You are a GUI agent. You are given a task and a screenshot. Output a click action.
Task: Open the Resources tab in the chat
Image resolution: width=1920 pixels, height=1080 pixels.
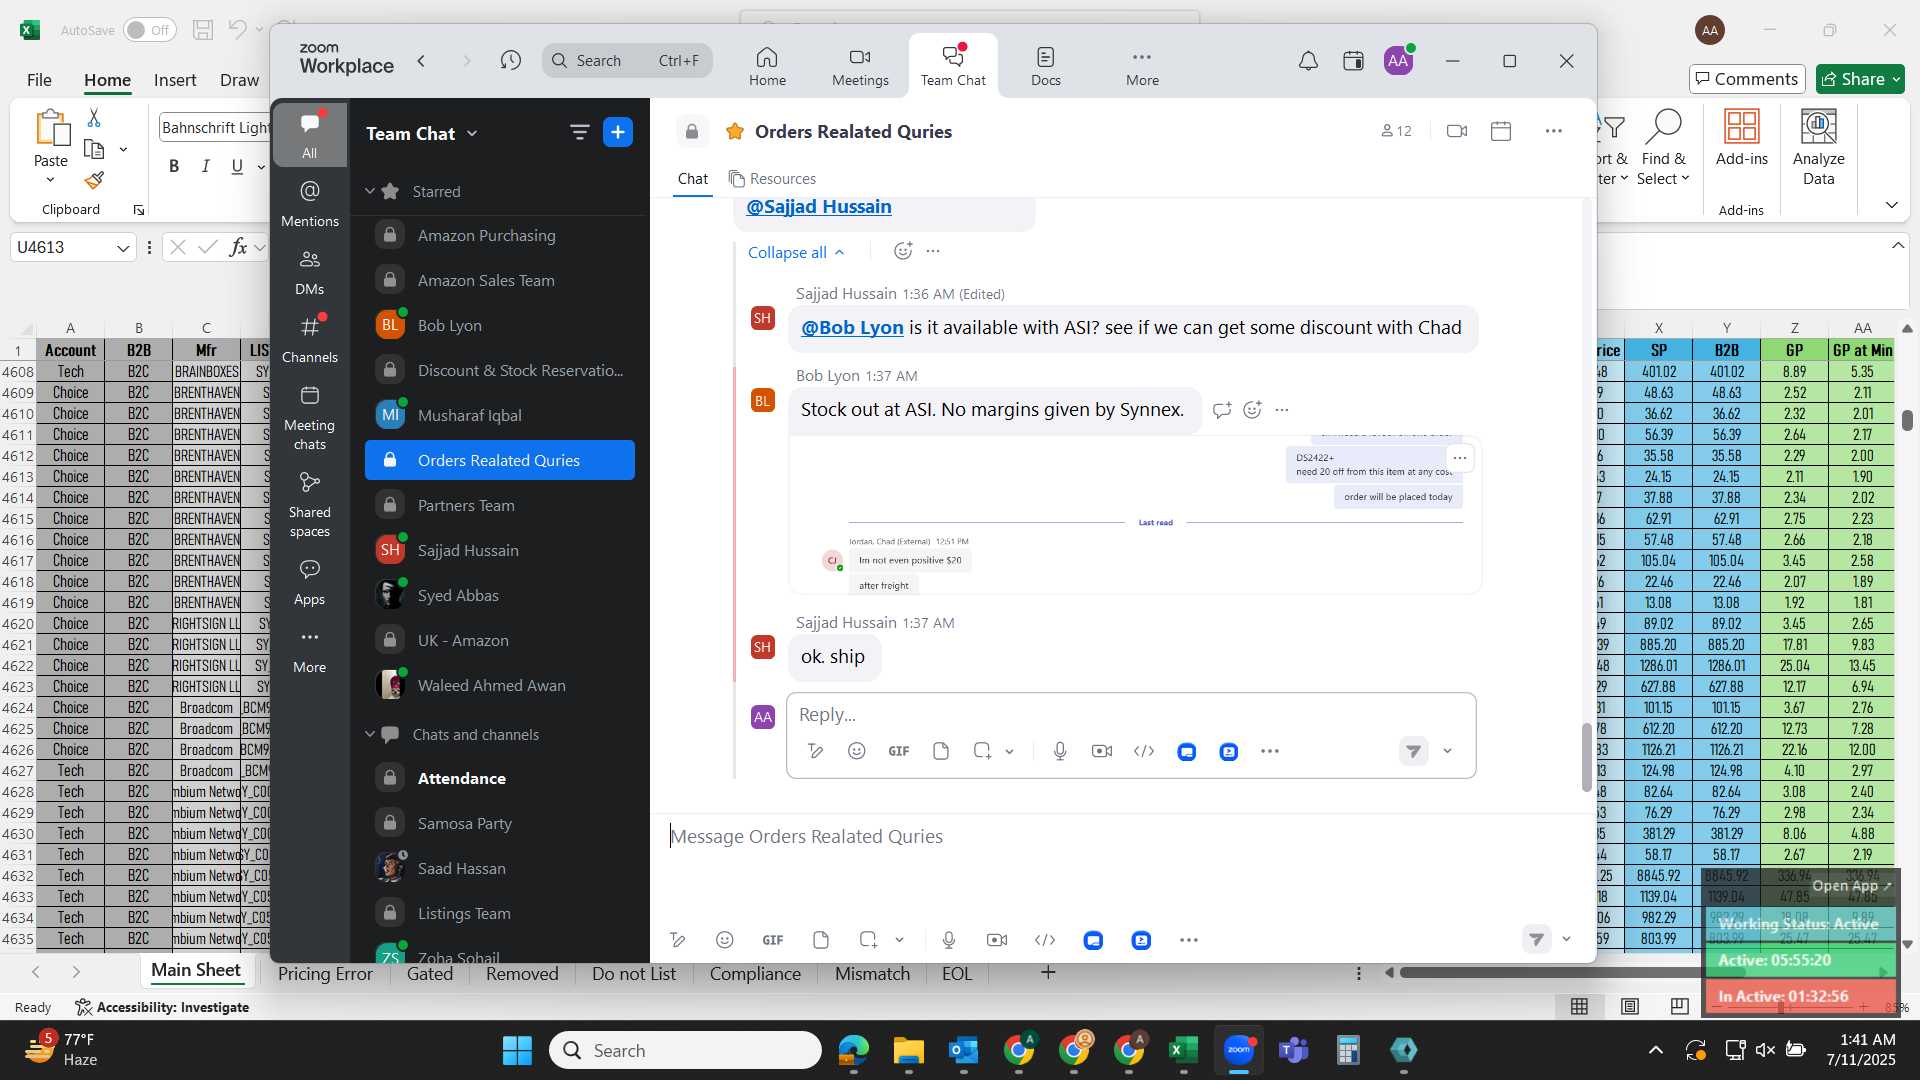[x=772, y=178]
